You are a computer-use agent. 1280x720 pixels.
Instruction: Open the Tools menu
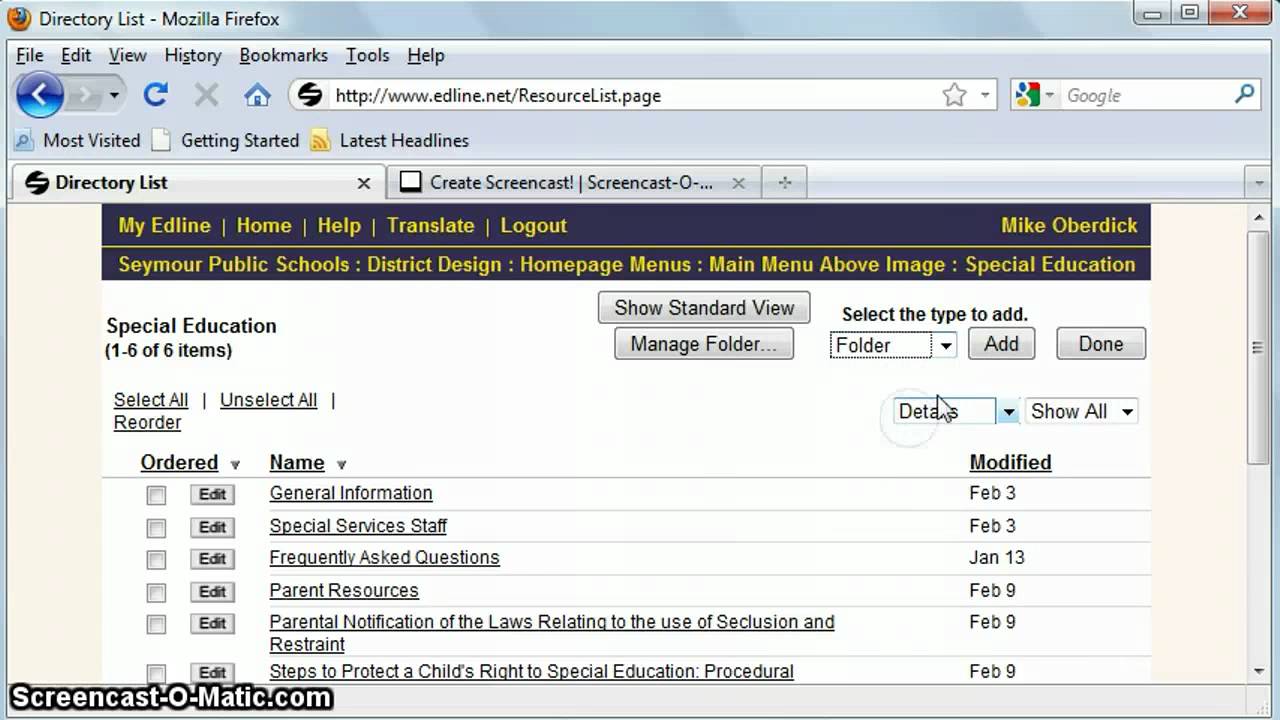pos(367,55)
